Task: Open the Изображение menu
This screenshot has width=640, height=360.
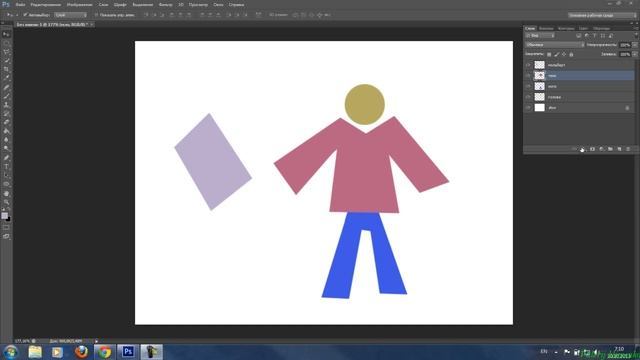Action: [80, 4]
